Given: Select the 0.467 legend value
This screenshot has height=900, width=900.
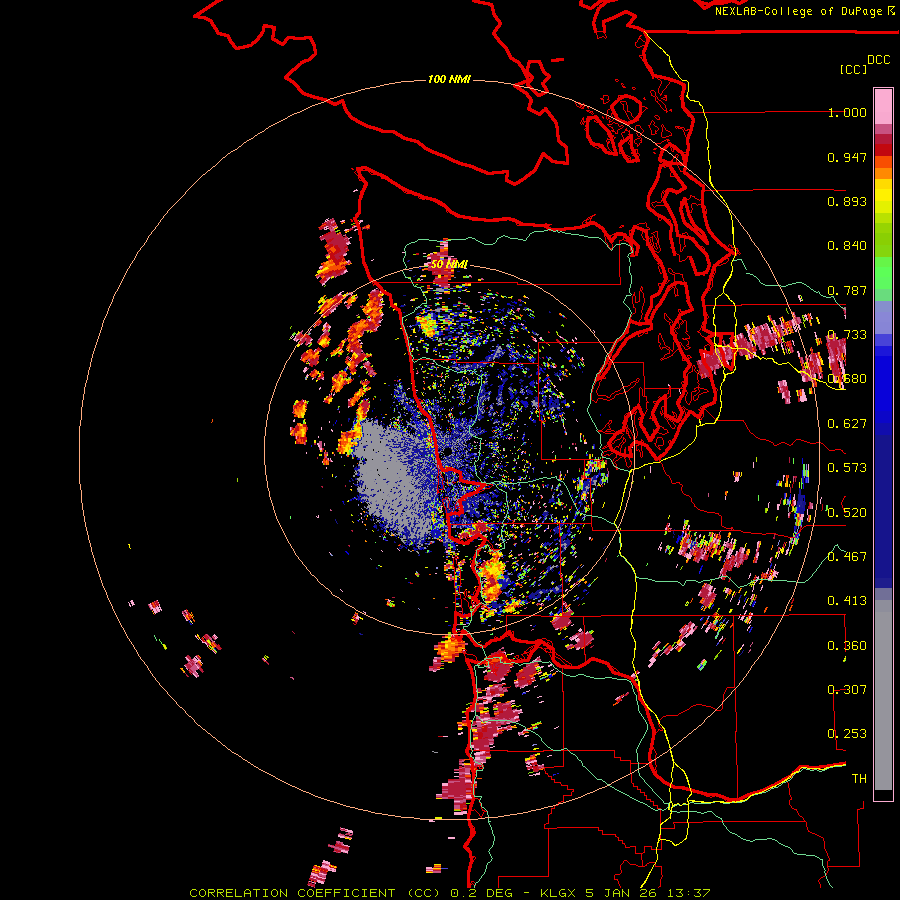Looking at the screenshot, I should pyautogui.click(x=847, y=557).
